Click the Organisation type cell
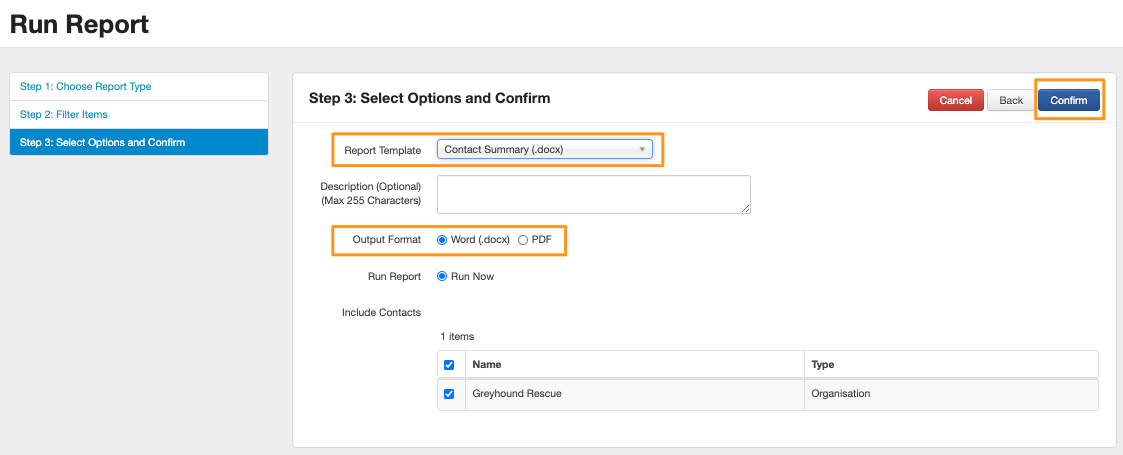 841,394
